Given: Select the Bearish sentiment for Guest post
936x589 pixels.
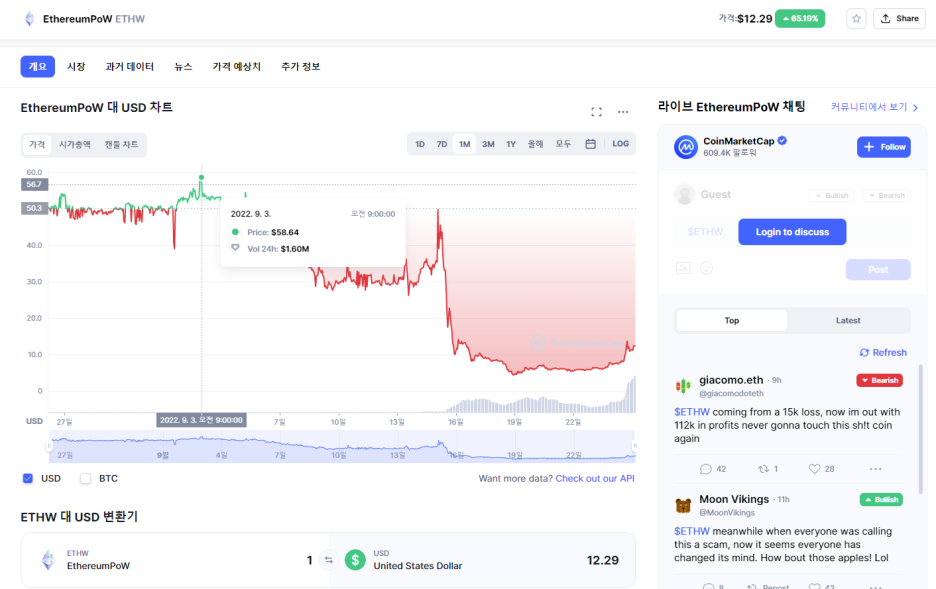Looking at the screenshot, I should click(886, 195).
